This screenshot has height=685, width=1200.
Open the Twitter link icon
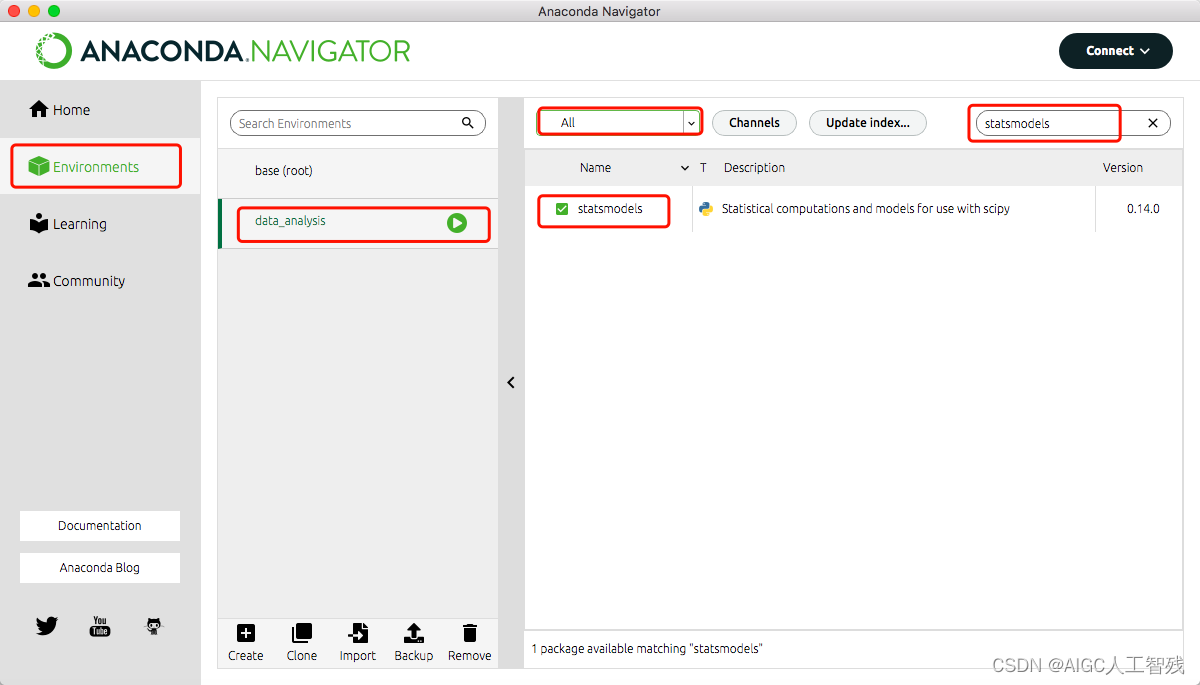pos(47,626)
